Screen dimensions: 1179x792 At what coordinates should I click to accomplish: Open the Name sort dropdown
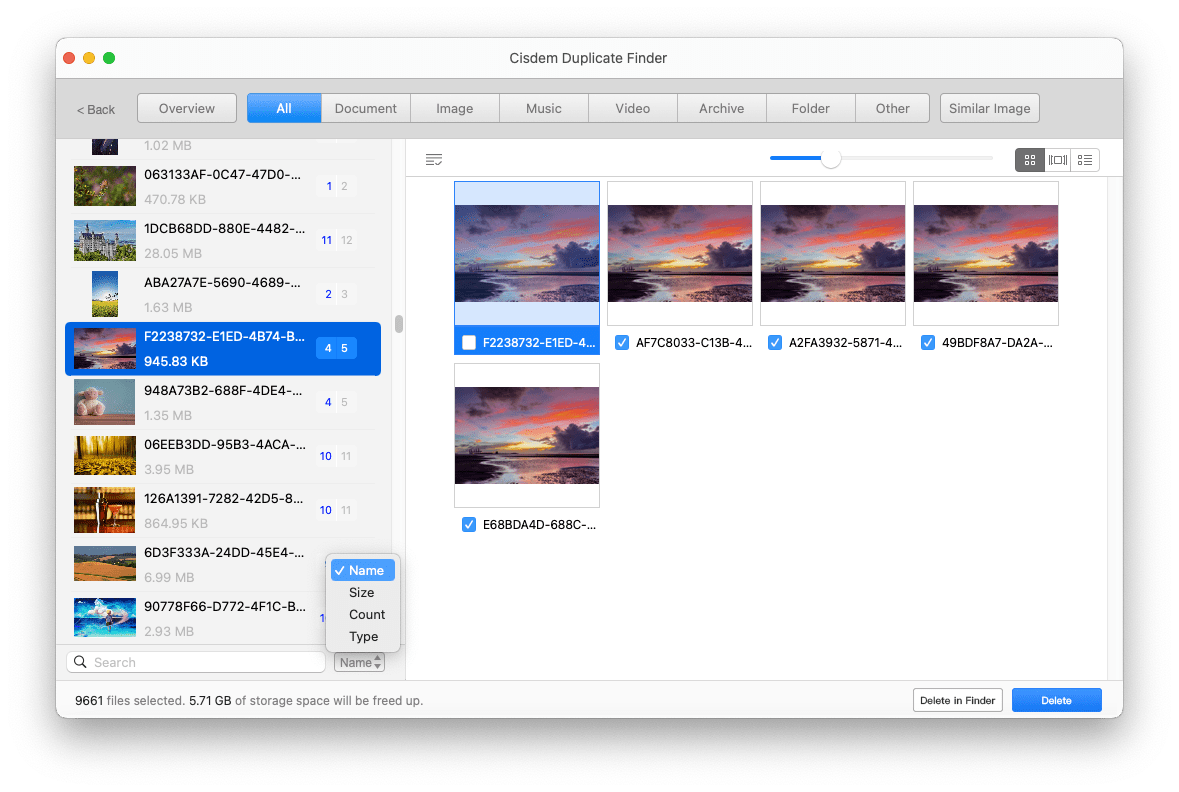click(x=359, y=662)
